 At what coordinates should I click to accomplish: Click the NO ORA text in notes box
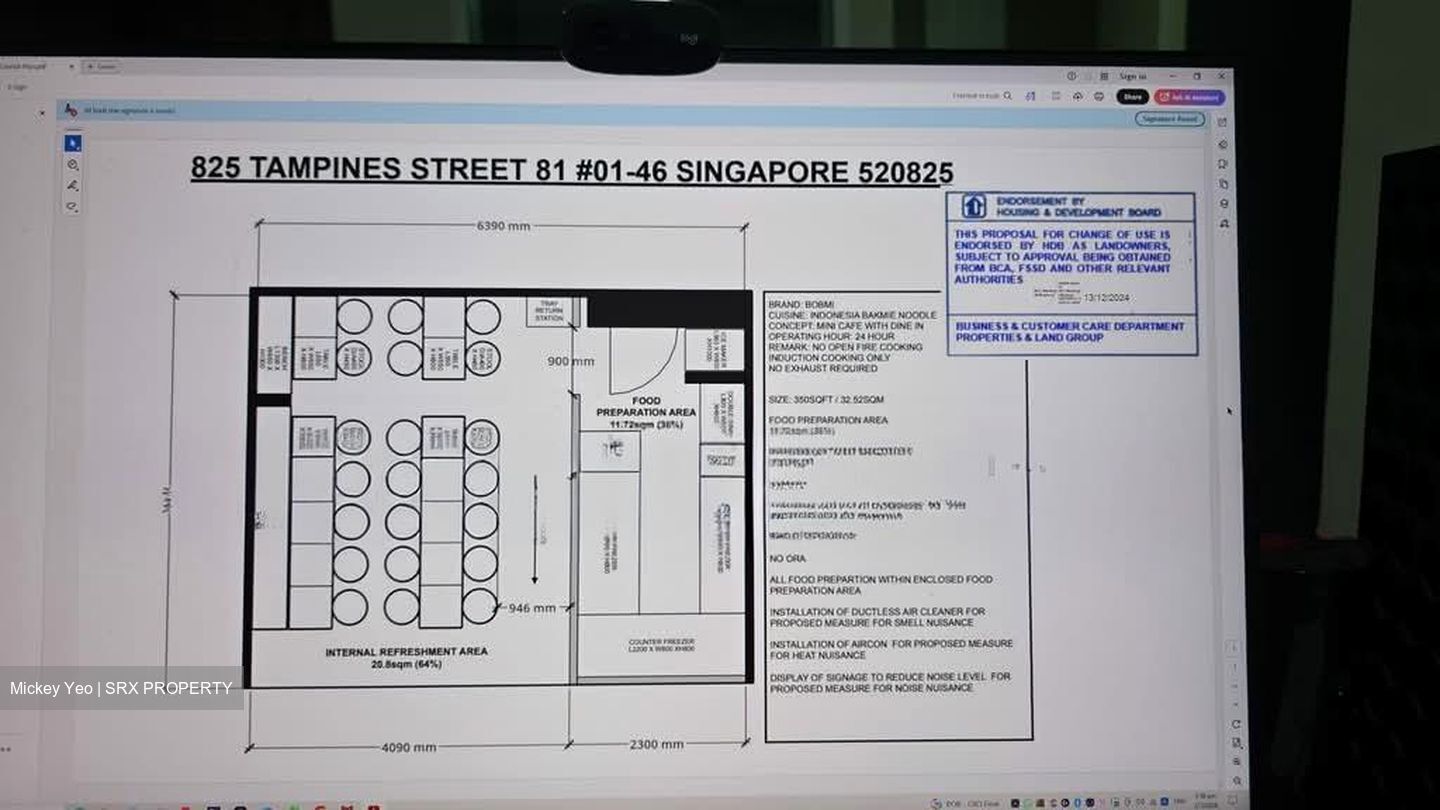pyautogui.click(x=787, y=558)
